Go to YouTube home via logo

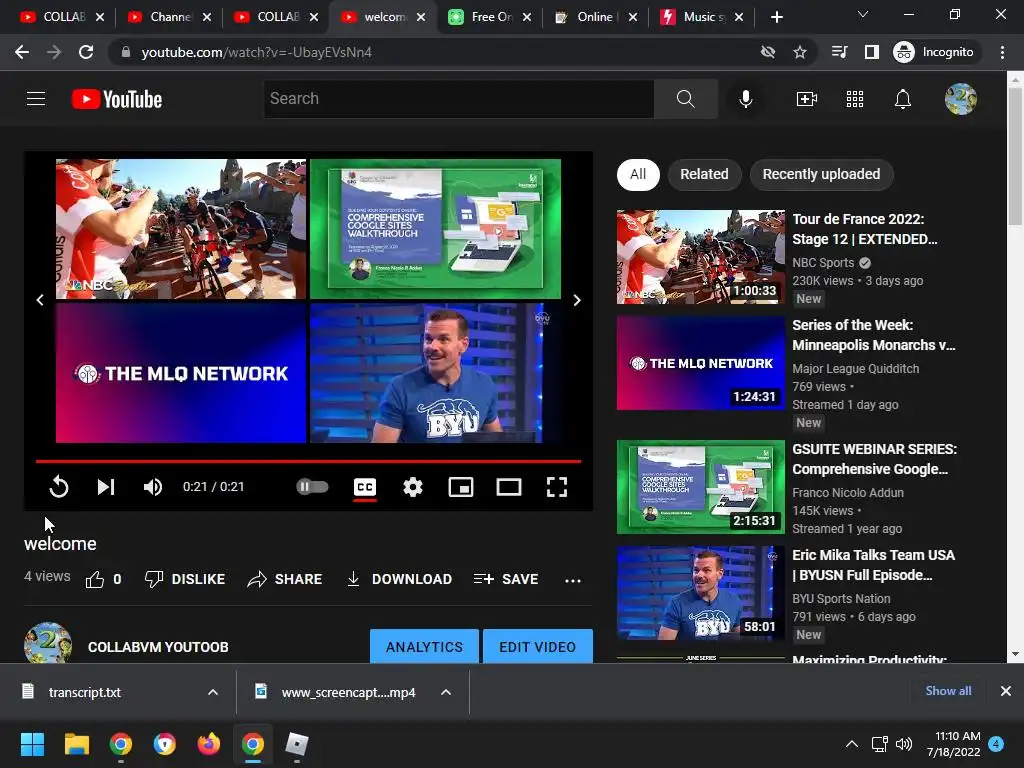pyautogui.click(x=117, y=99)
